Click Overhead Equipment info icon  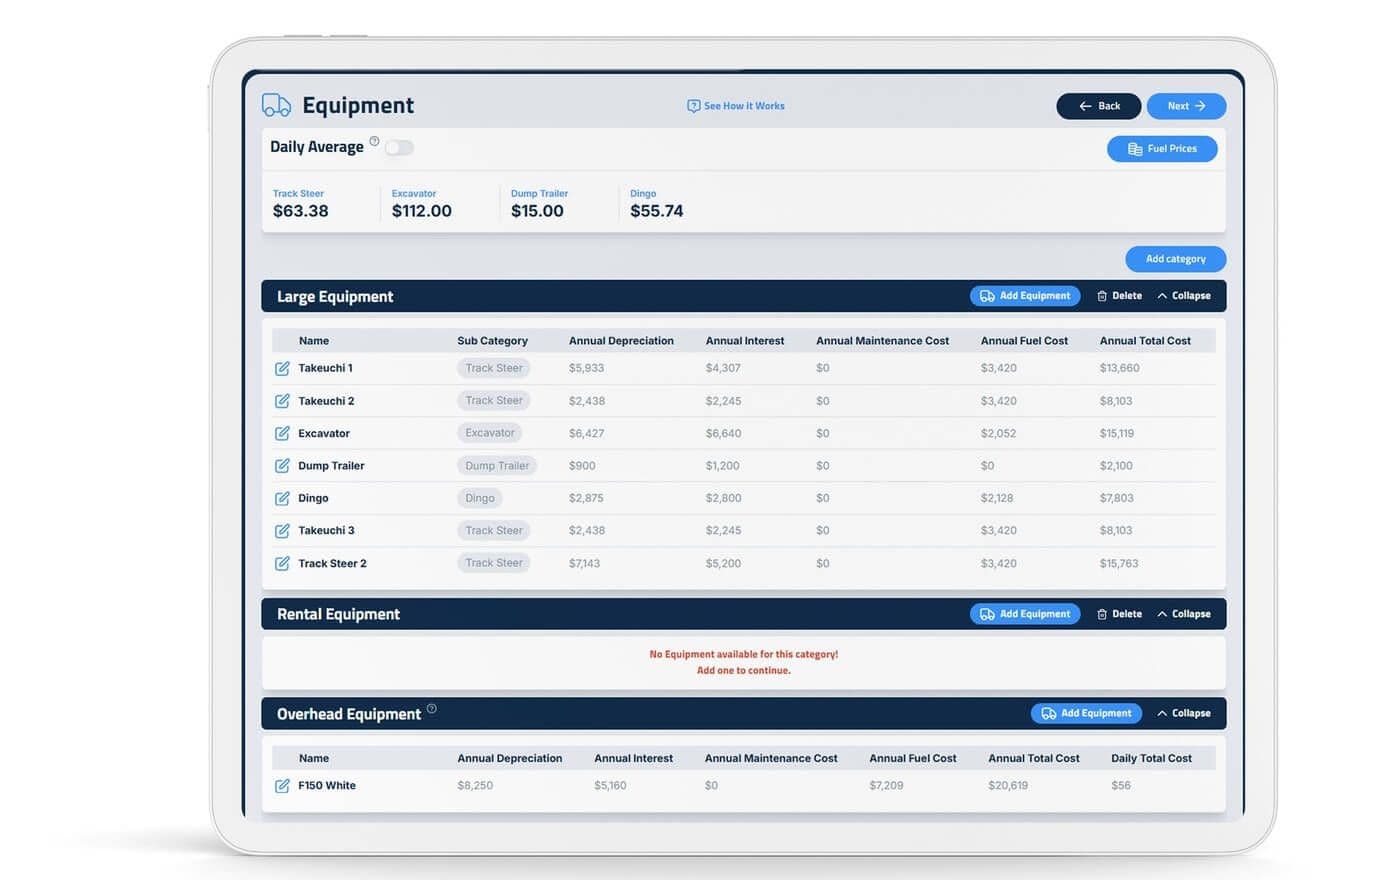click(432, 709)
